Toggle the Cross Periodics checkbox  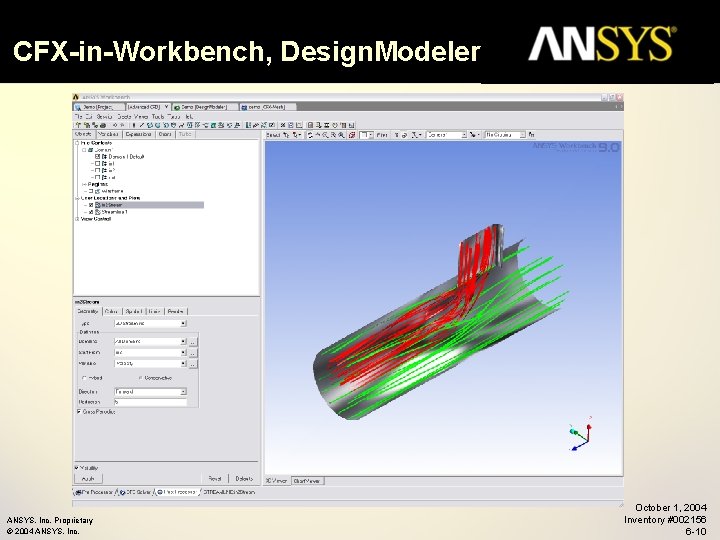(79, 412)
